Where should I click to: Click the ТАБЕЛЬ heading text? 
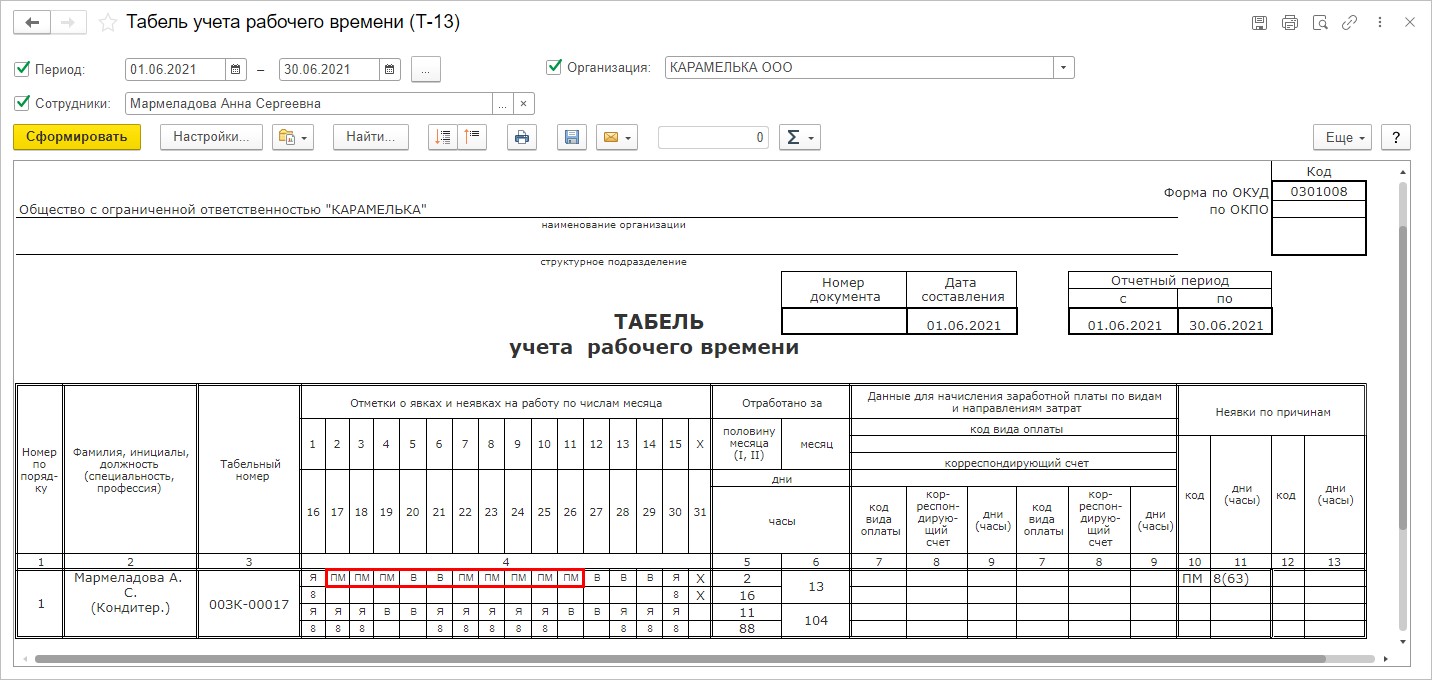click(x=658, y=322)
